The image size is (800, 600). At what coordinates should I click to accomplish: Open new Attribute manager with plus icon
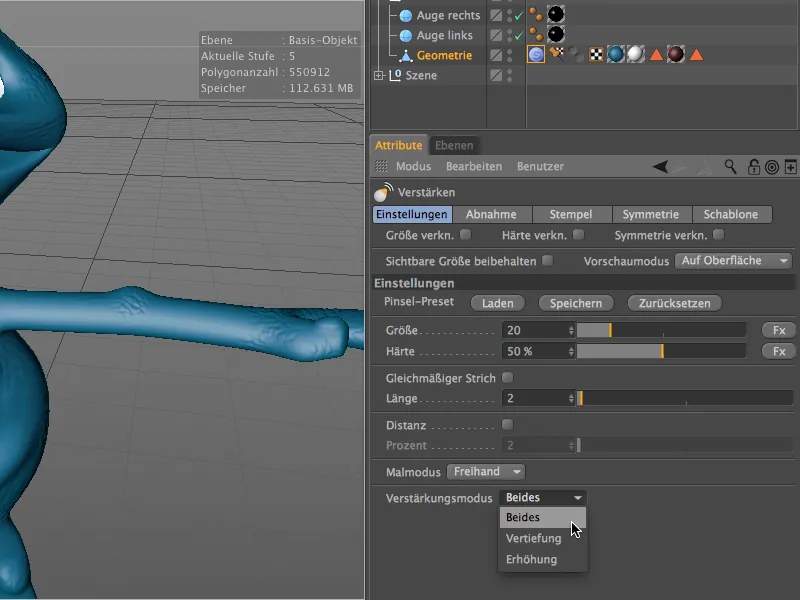790,167
